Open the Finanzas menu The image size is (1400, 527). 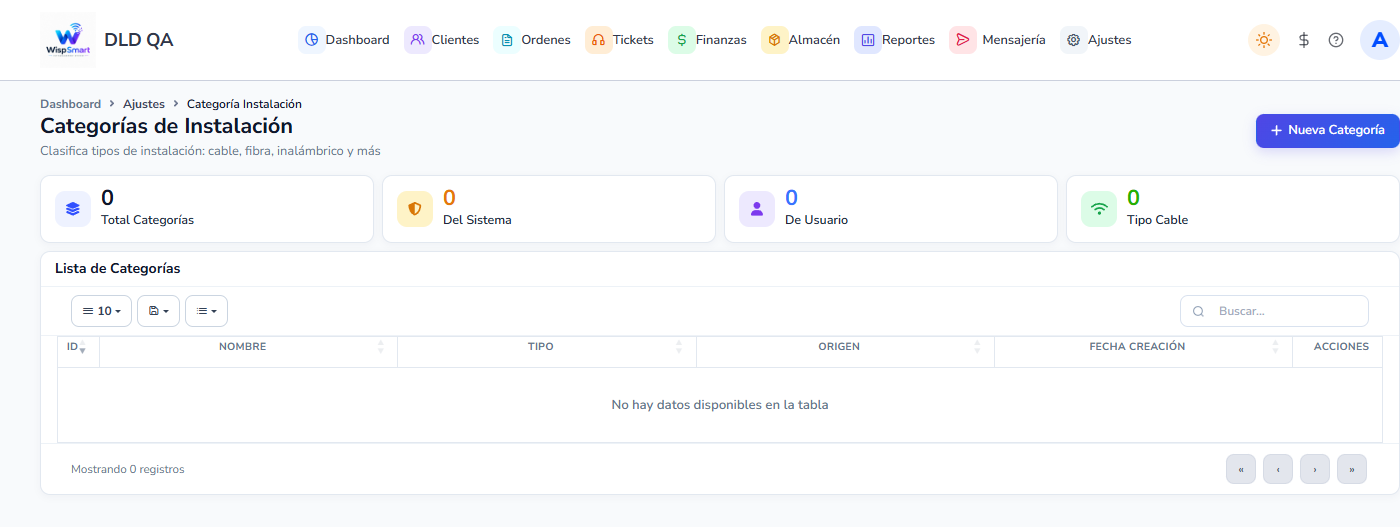click(708, 40)
